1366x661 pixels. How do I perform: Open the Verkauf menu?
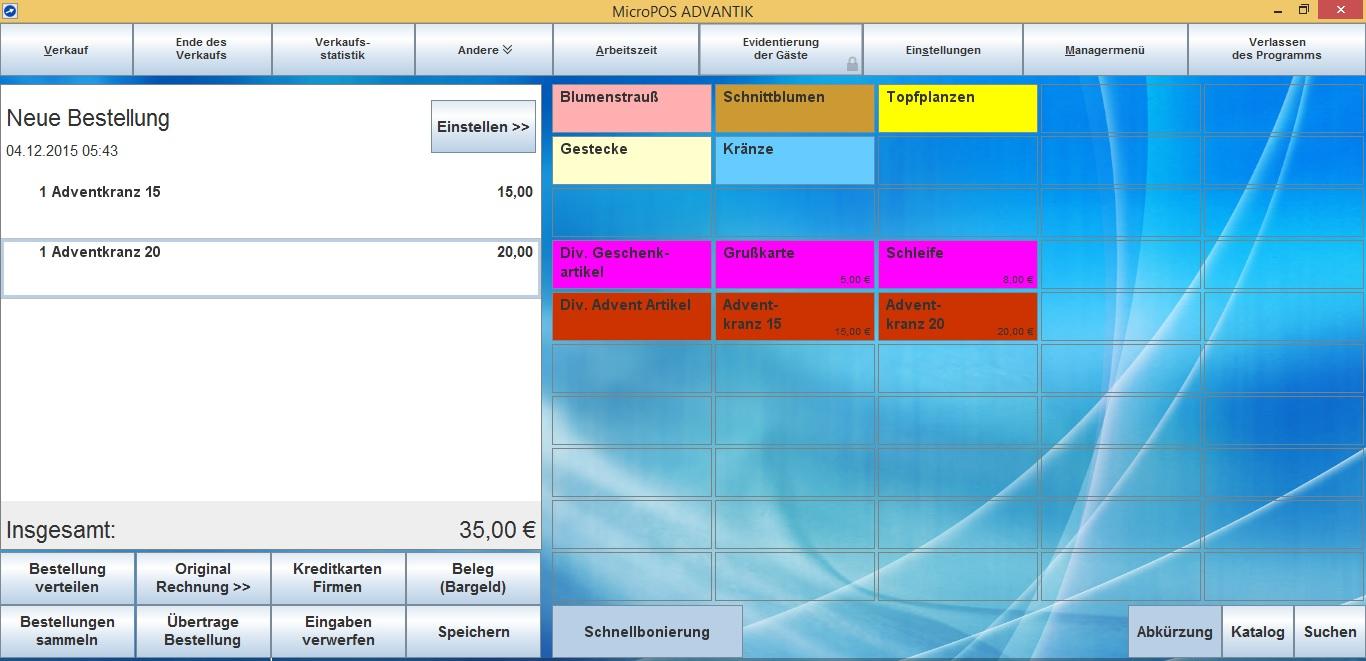tap(67, 50)
